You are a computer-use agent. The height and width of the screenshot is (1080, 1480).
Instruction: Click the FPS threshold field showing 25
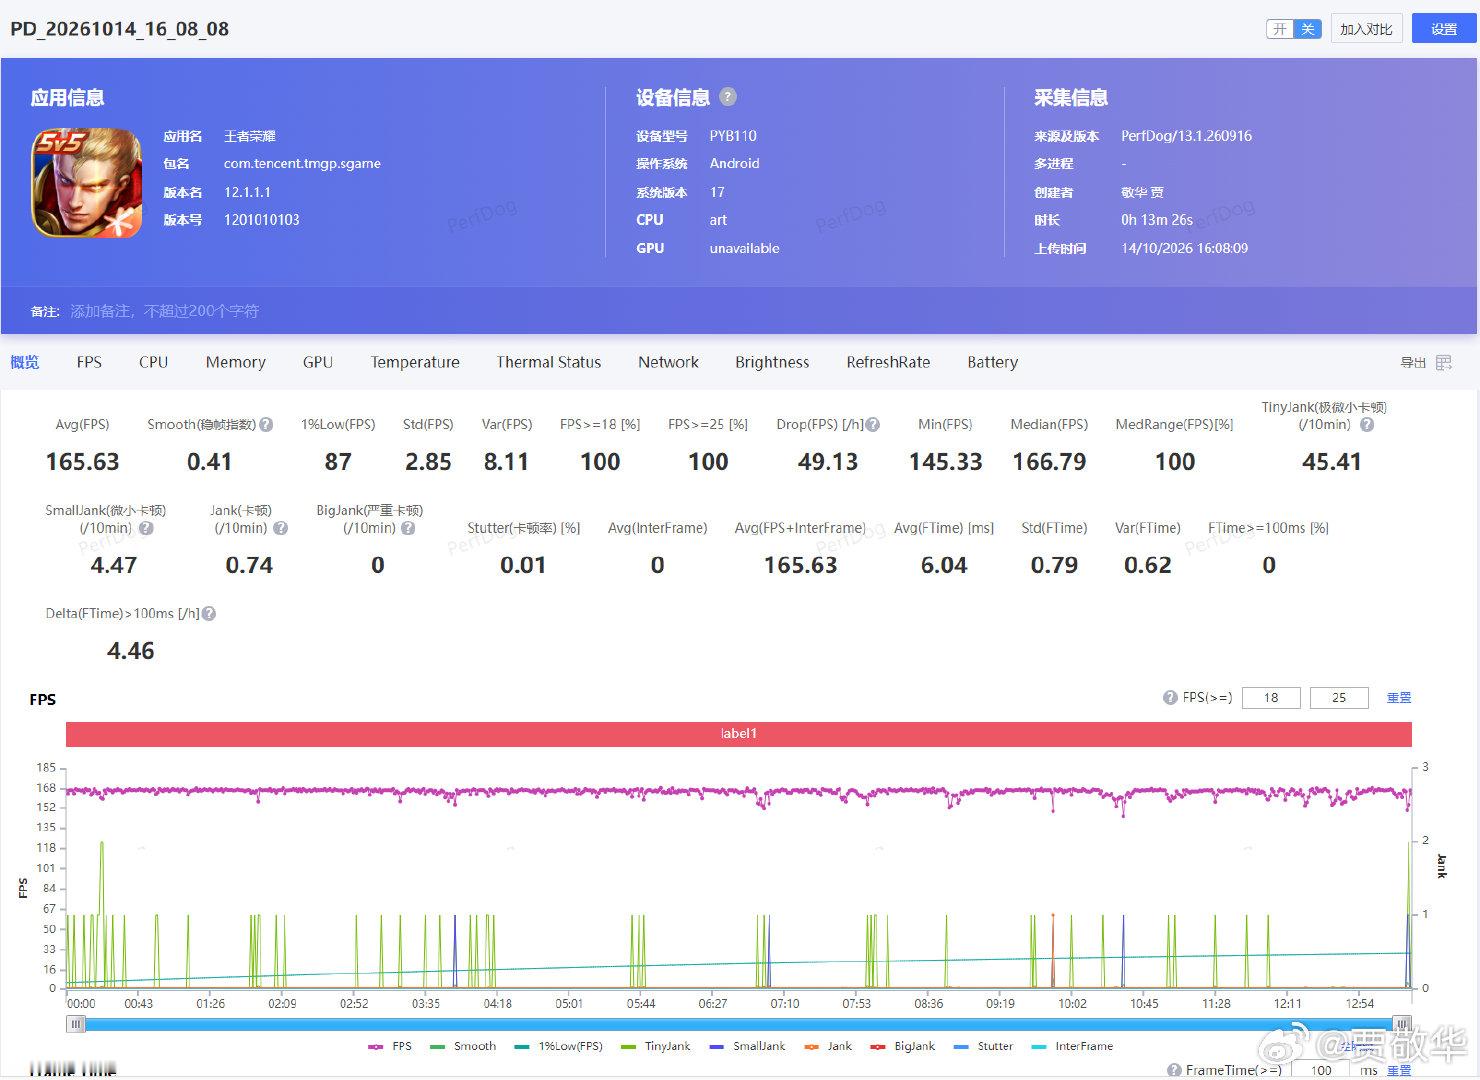click(1339, 698)
